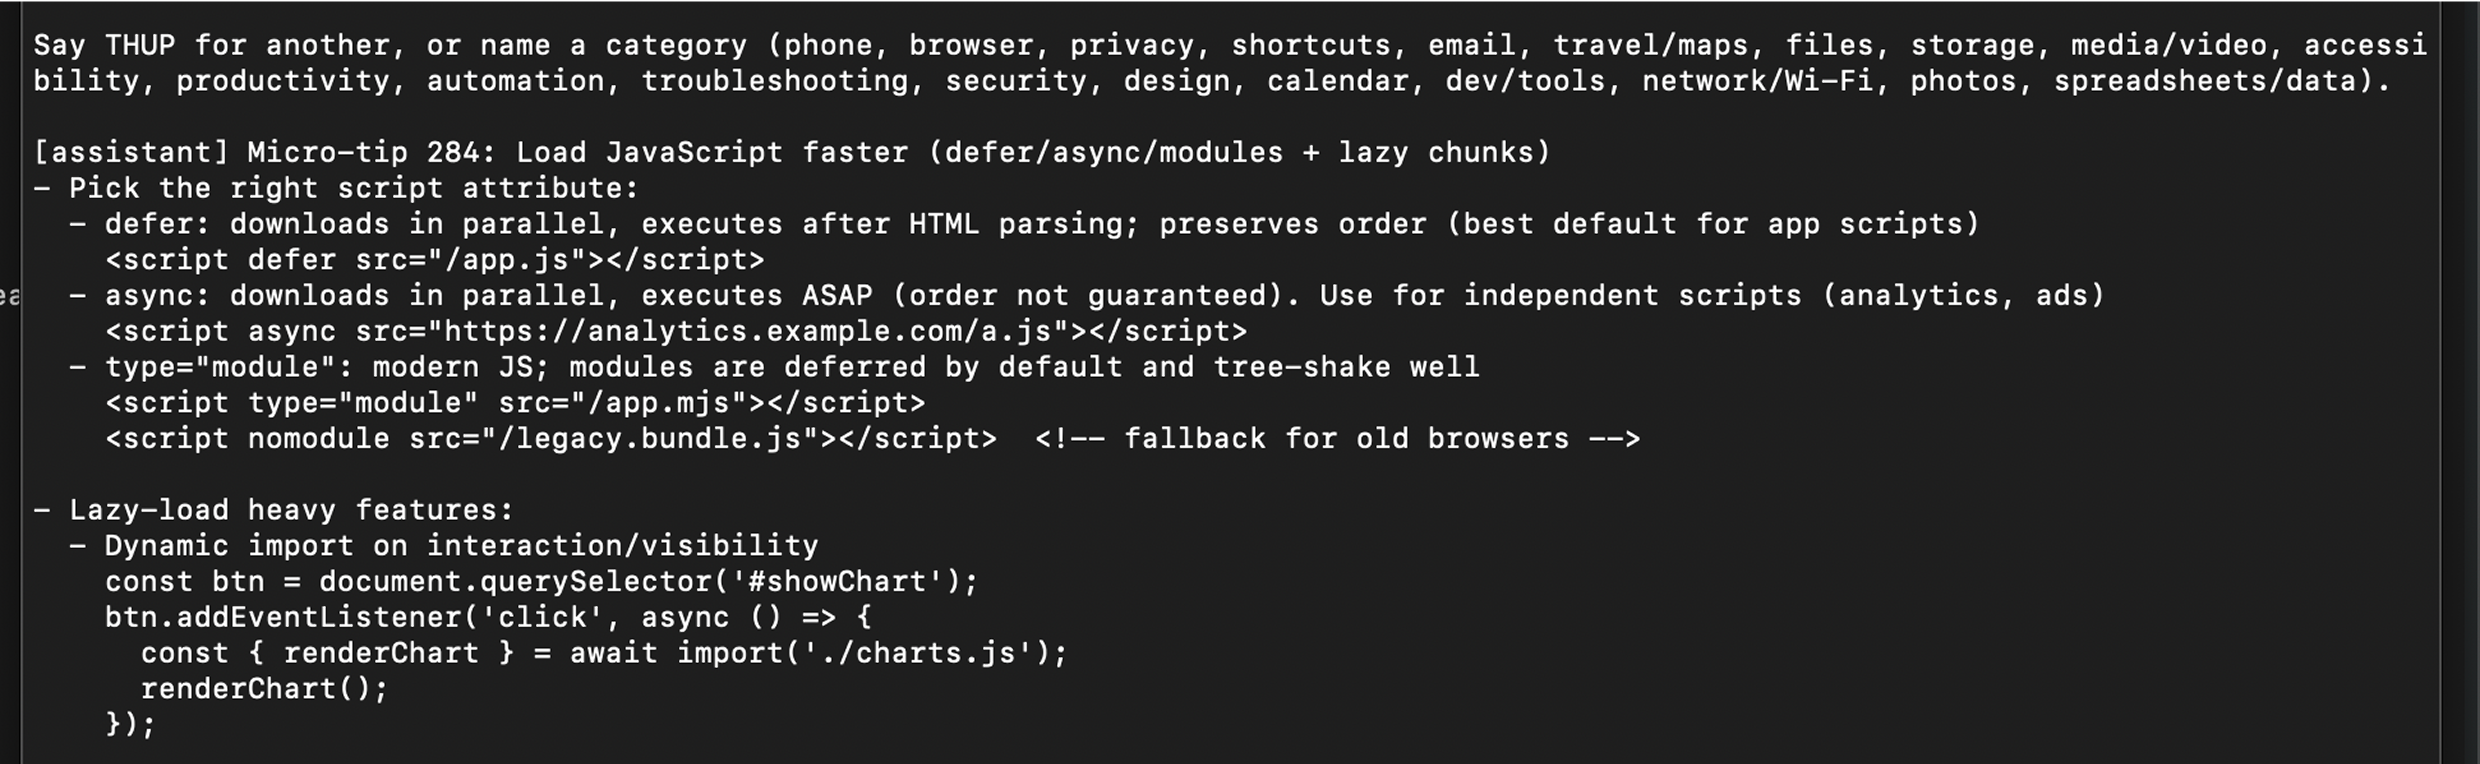Click the './charts.js' import path
The height and width of the screenshot is (764, 2480).
(x=928, y=653)
